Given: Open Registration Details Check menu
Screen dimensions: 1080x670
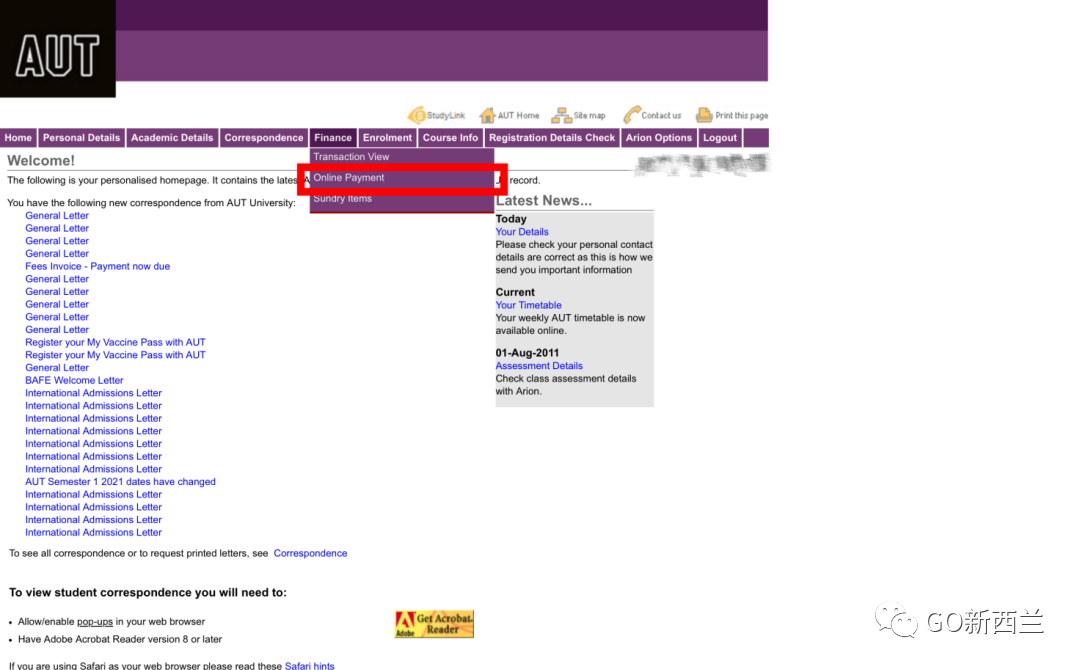Looking at the screenshot, I should [x=552, y=138].
